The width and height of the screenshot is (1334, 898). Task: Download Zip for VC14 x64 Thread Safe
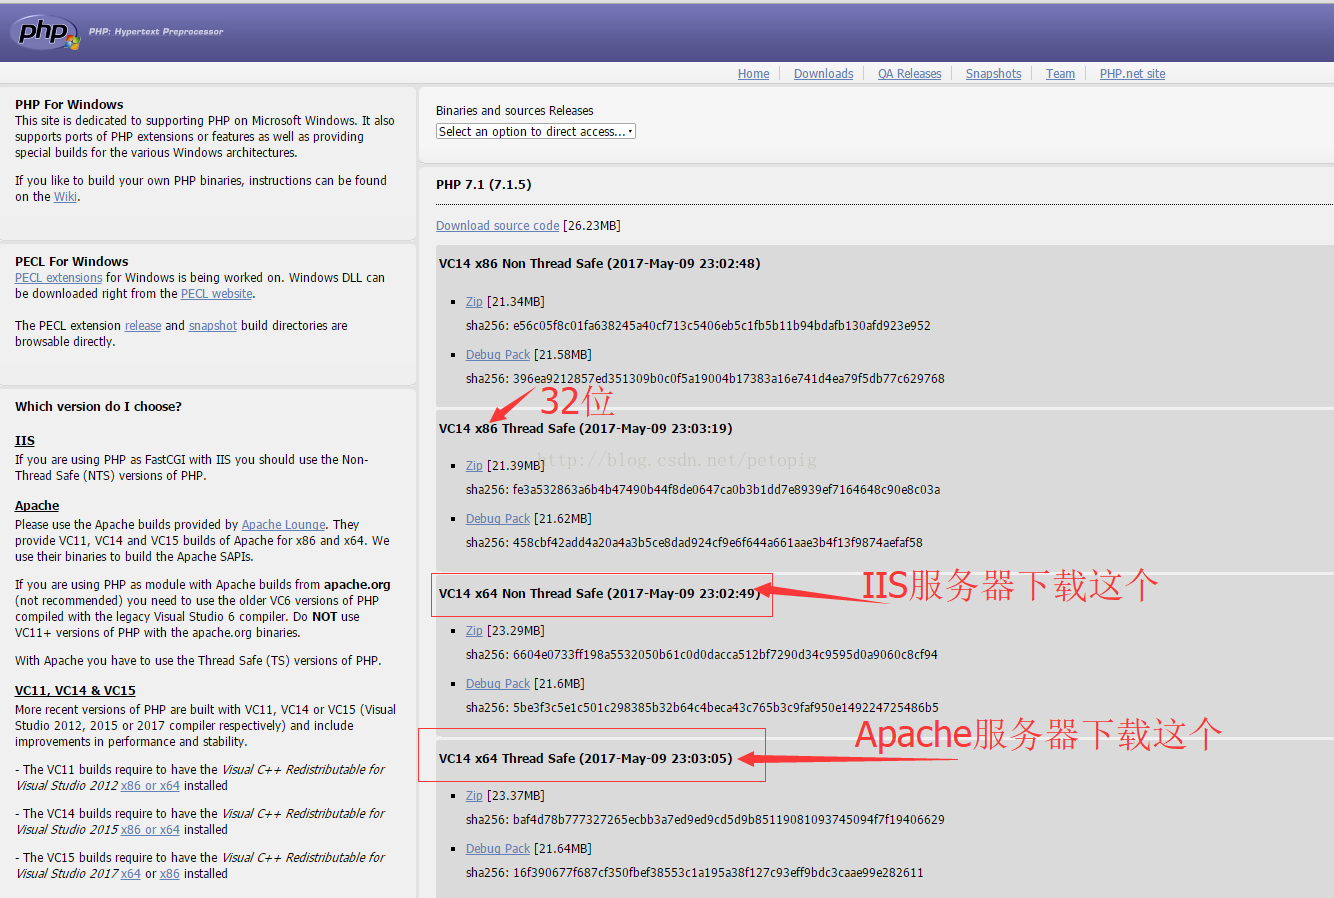click(474, 796)
